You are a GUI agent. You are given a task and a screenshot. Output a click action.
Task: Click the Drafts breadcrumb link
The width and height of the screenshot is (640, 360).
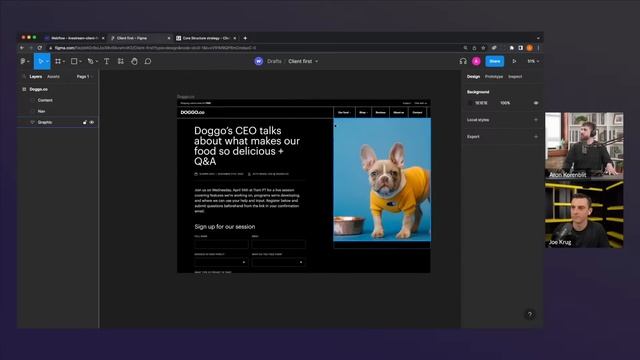tap(274, 61)
